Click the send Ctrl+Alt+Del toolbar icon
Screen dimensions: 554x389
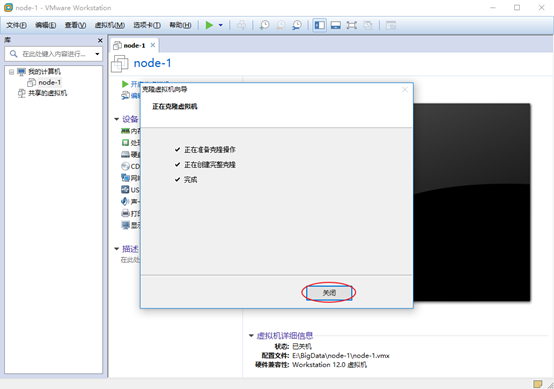pyautogui.click(x=241, y=25)
